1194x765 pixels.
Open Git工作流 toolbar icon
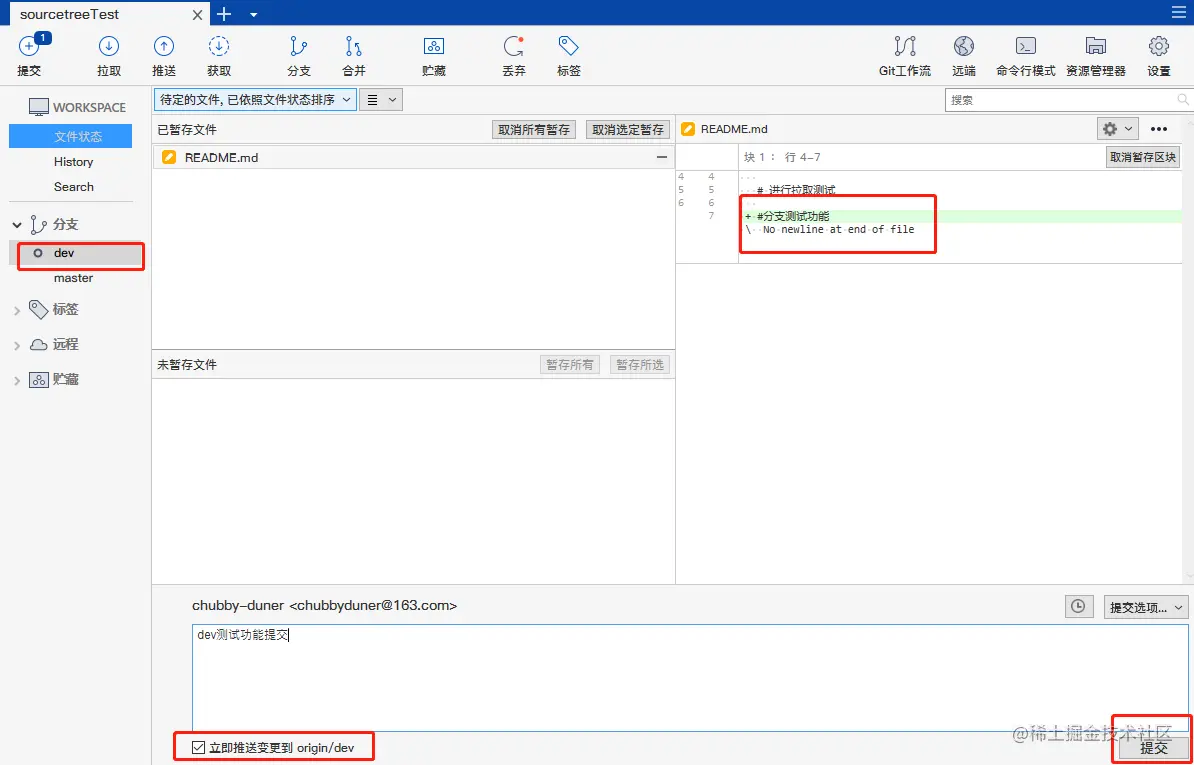pos(905,47)
